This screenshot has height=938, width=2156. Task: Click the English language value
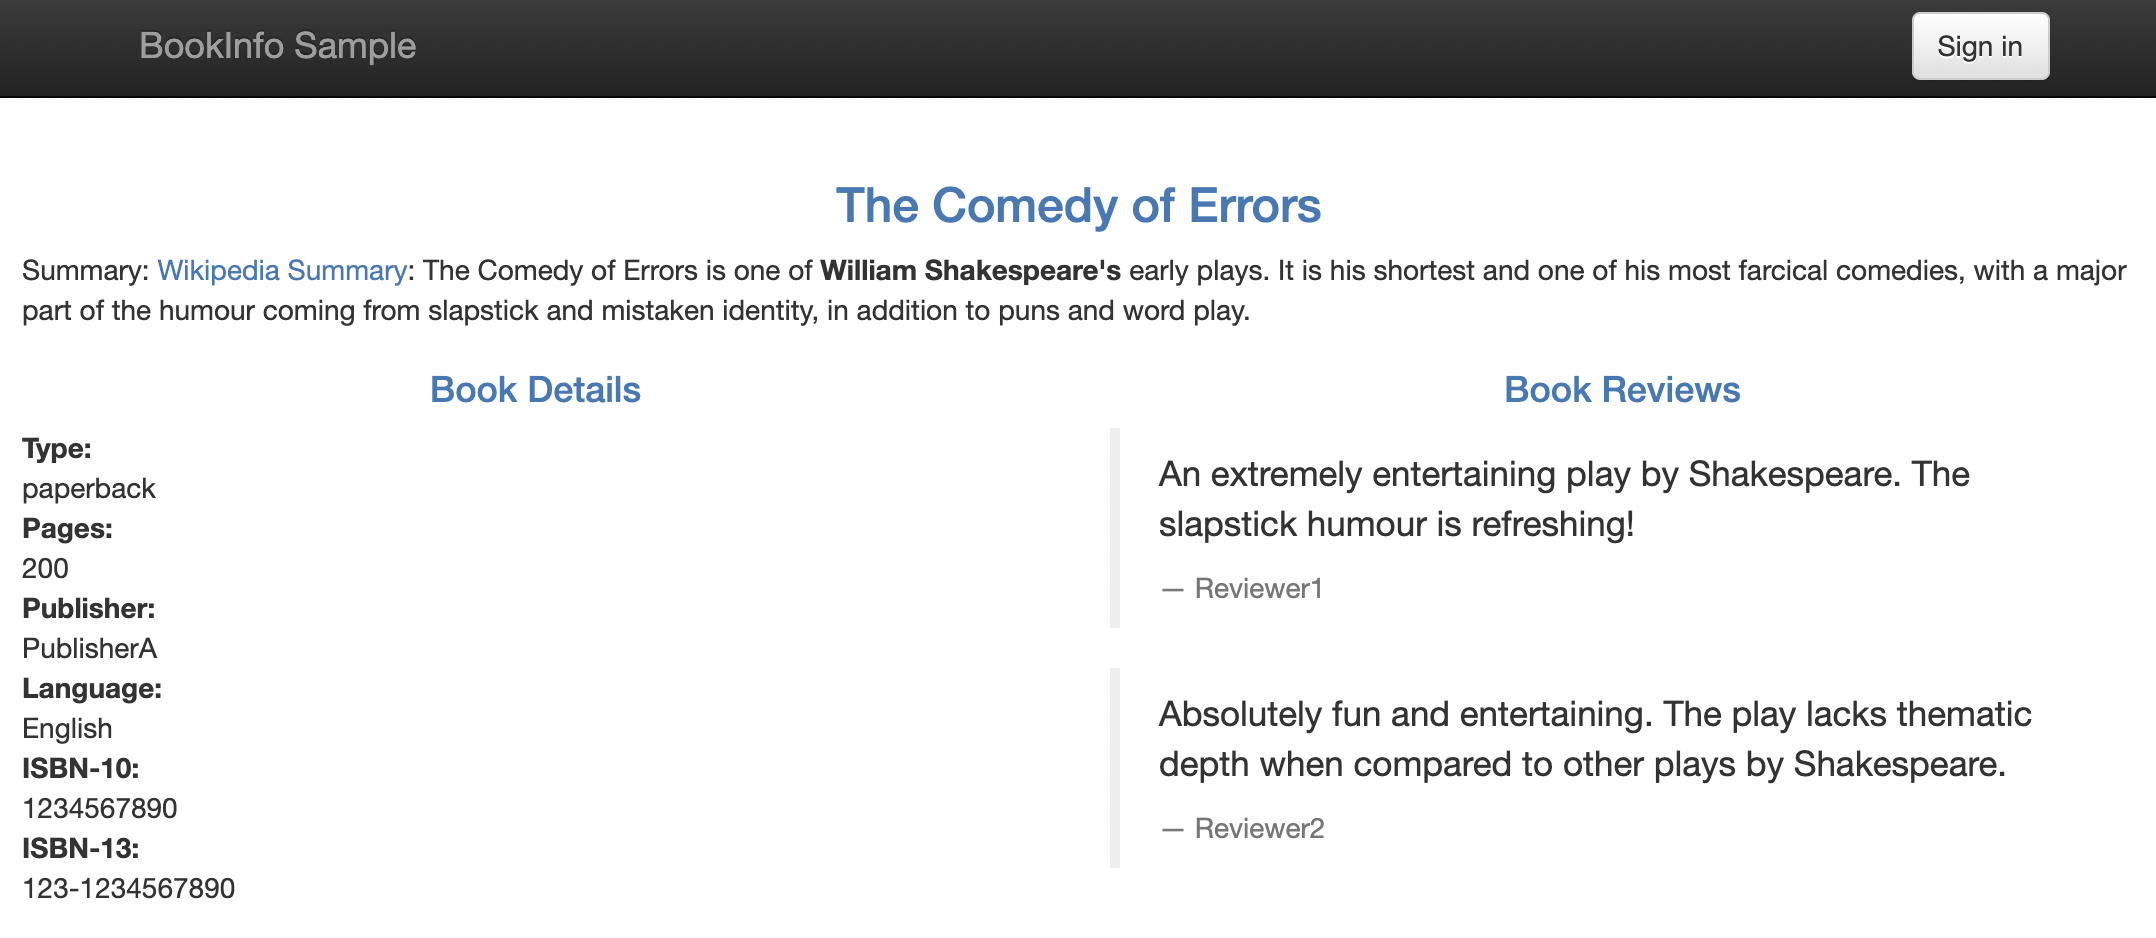pos(67,729)
